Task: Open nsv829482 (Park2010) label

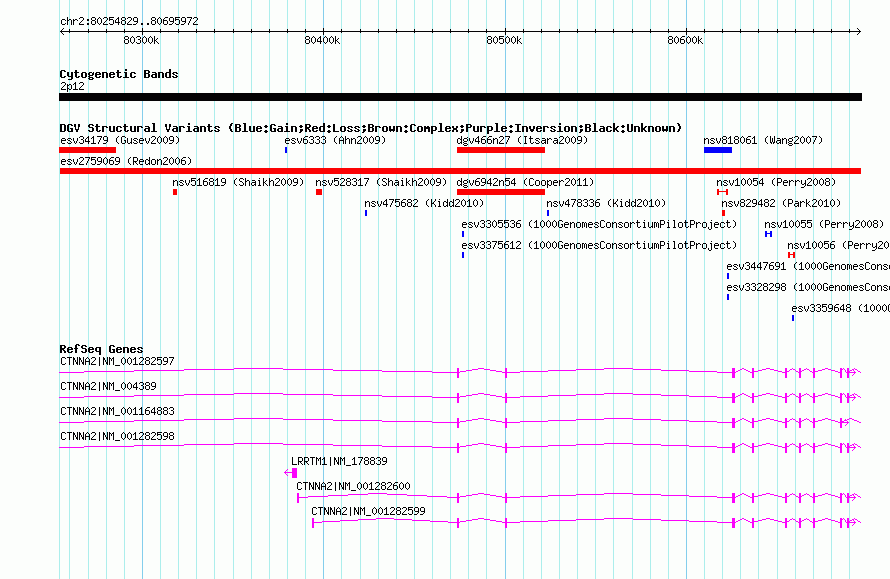Action: coord(781,203)
